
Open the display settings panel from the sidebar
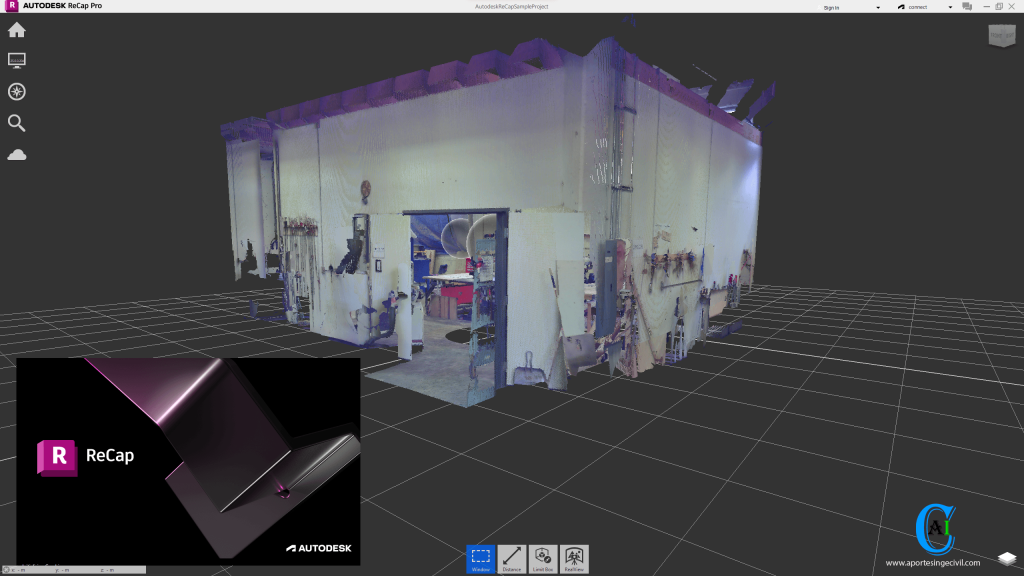17,60
